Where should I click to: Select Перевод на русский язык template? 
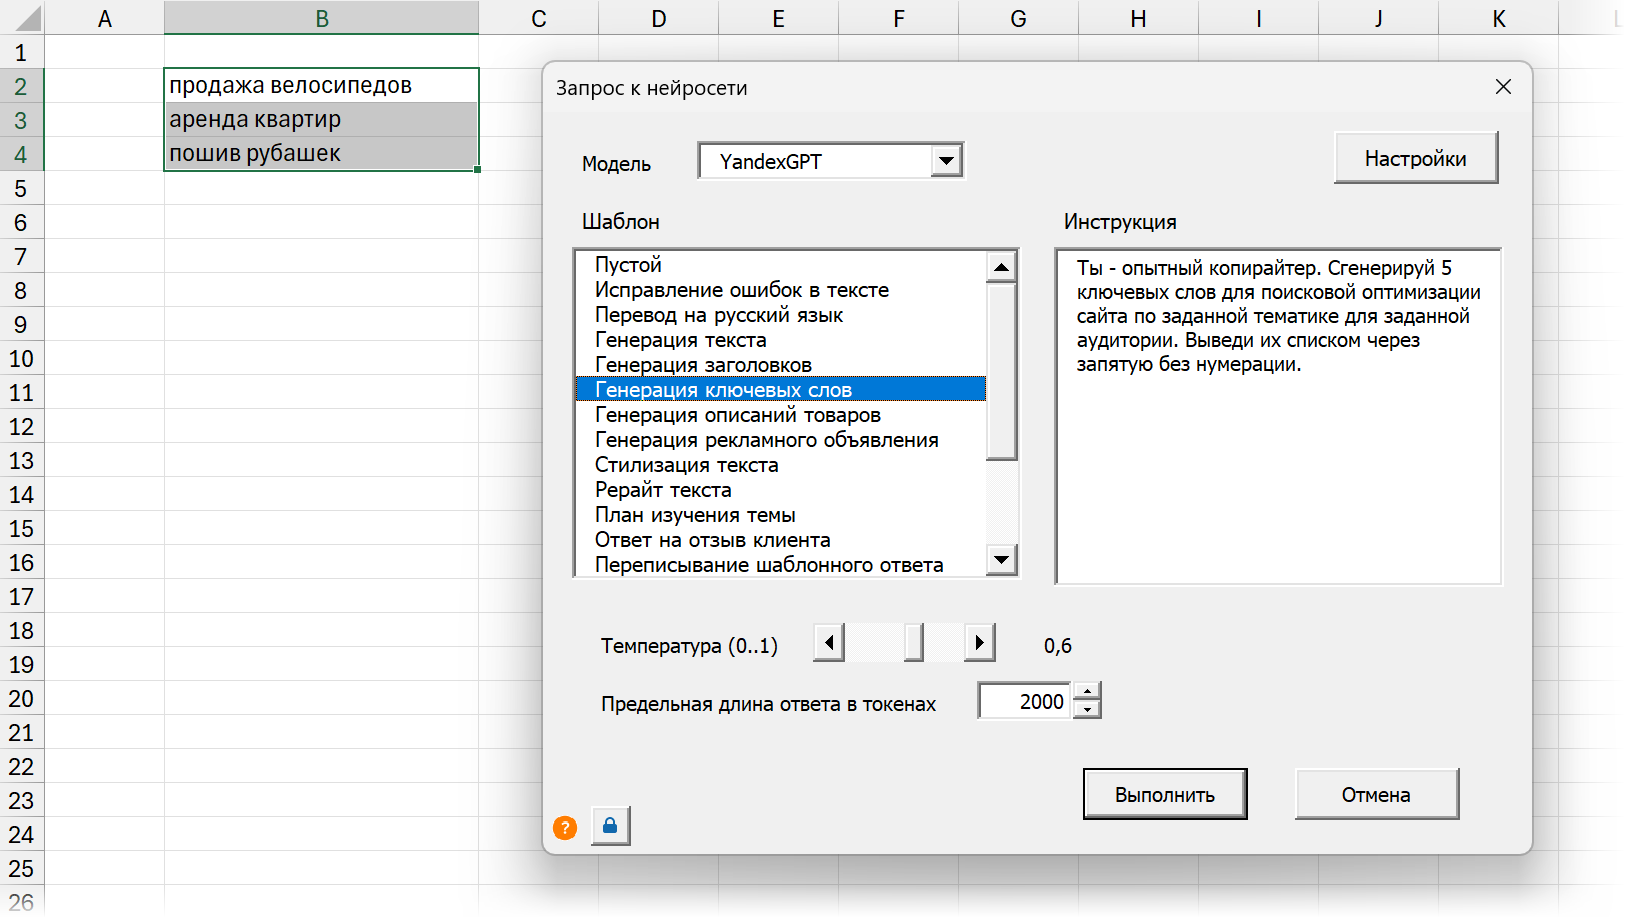[x=718, y=315]
